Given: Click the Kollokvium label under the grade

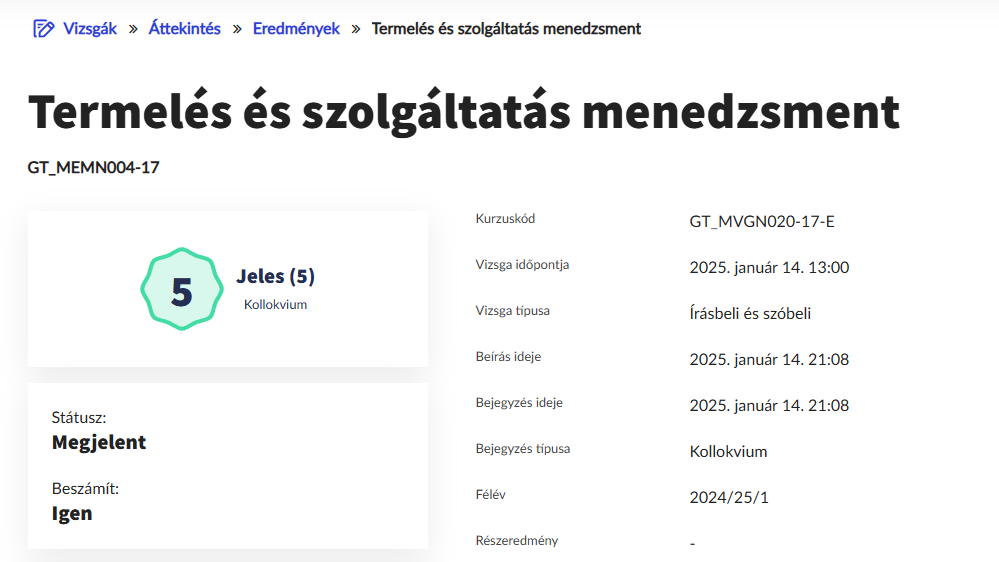Looking at the screenshot, I should (275, 304).
